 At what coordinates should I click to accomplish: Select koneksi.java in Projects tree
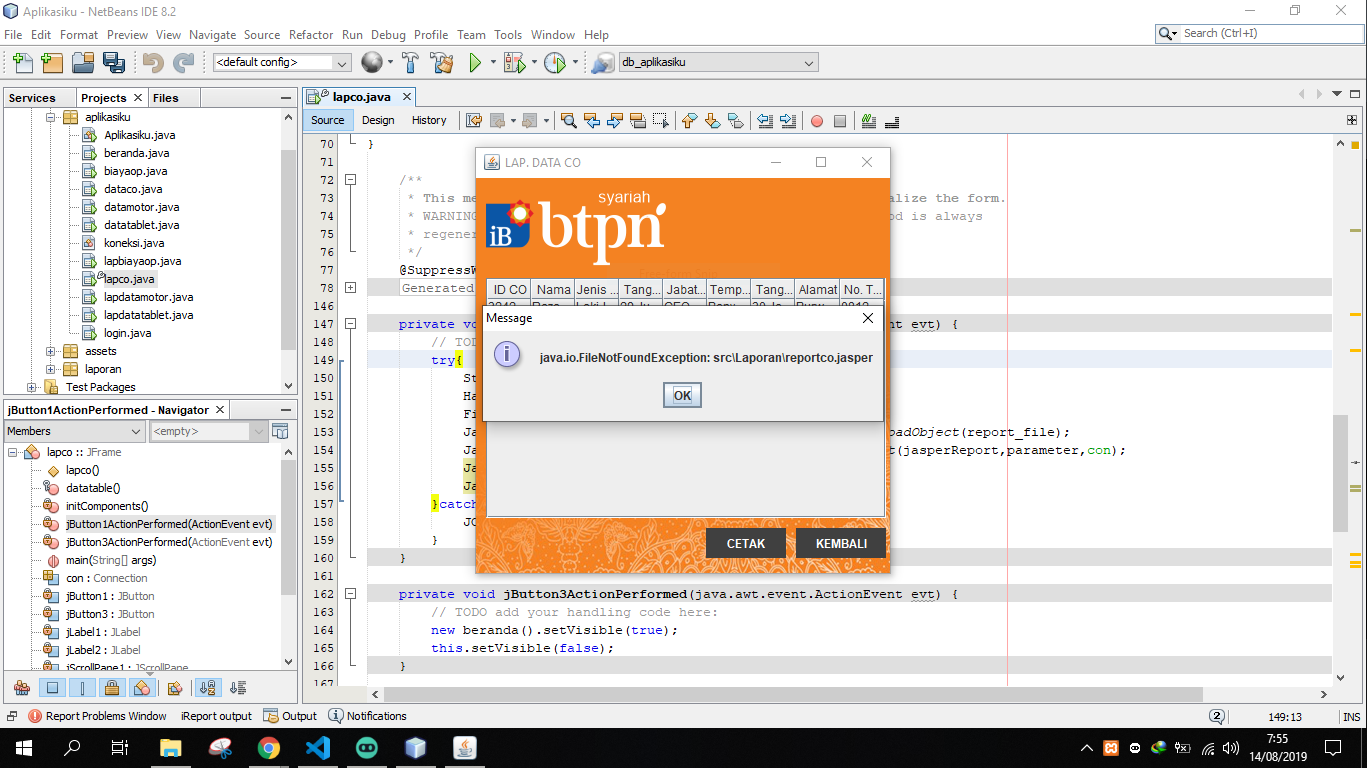[134, 243]
